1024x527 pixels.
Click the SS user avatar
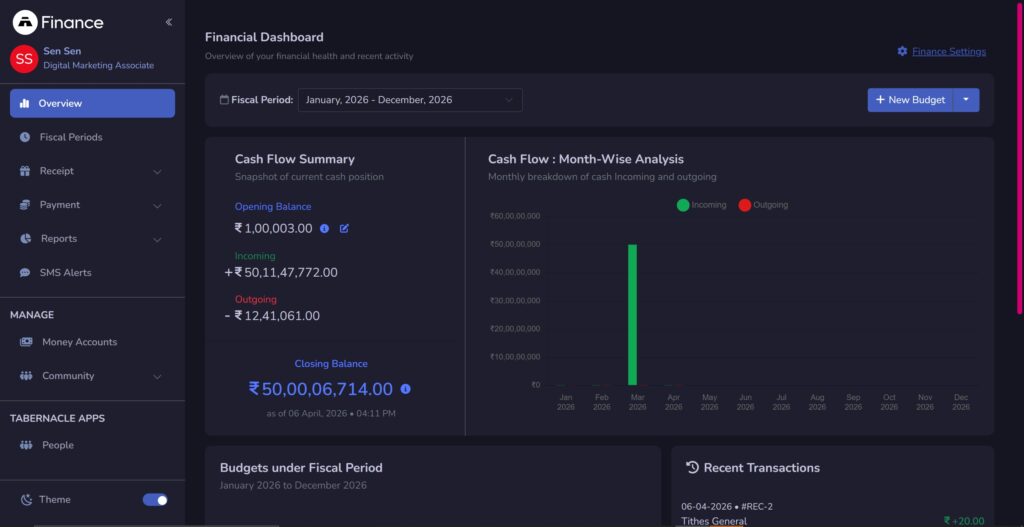click(x=24, y=58)
